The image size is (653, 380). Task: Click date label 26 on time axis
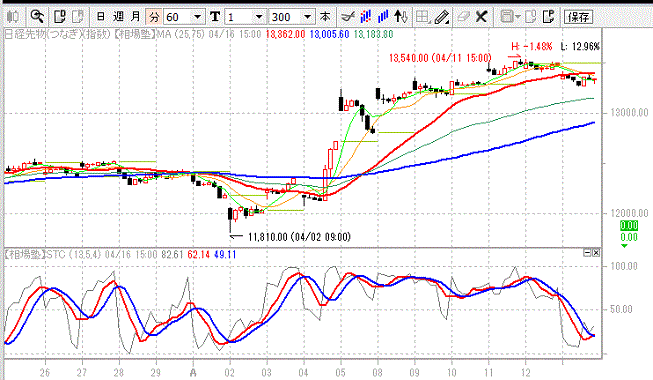click(x=45, y=372)
